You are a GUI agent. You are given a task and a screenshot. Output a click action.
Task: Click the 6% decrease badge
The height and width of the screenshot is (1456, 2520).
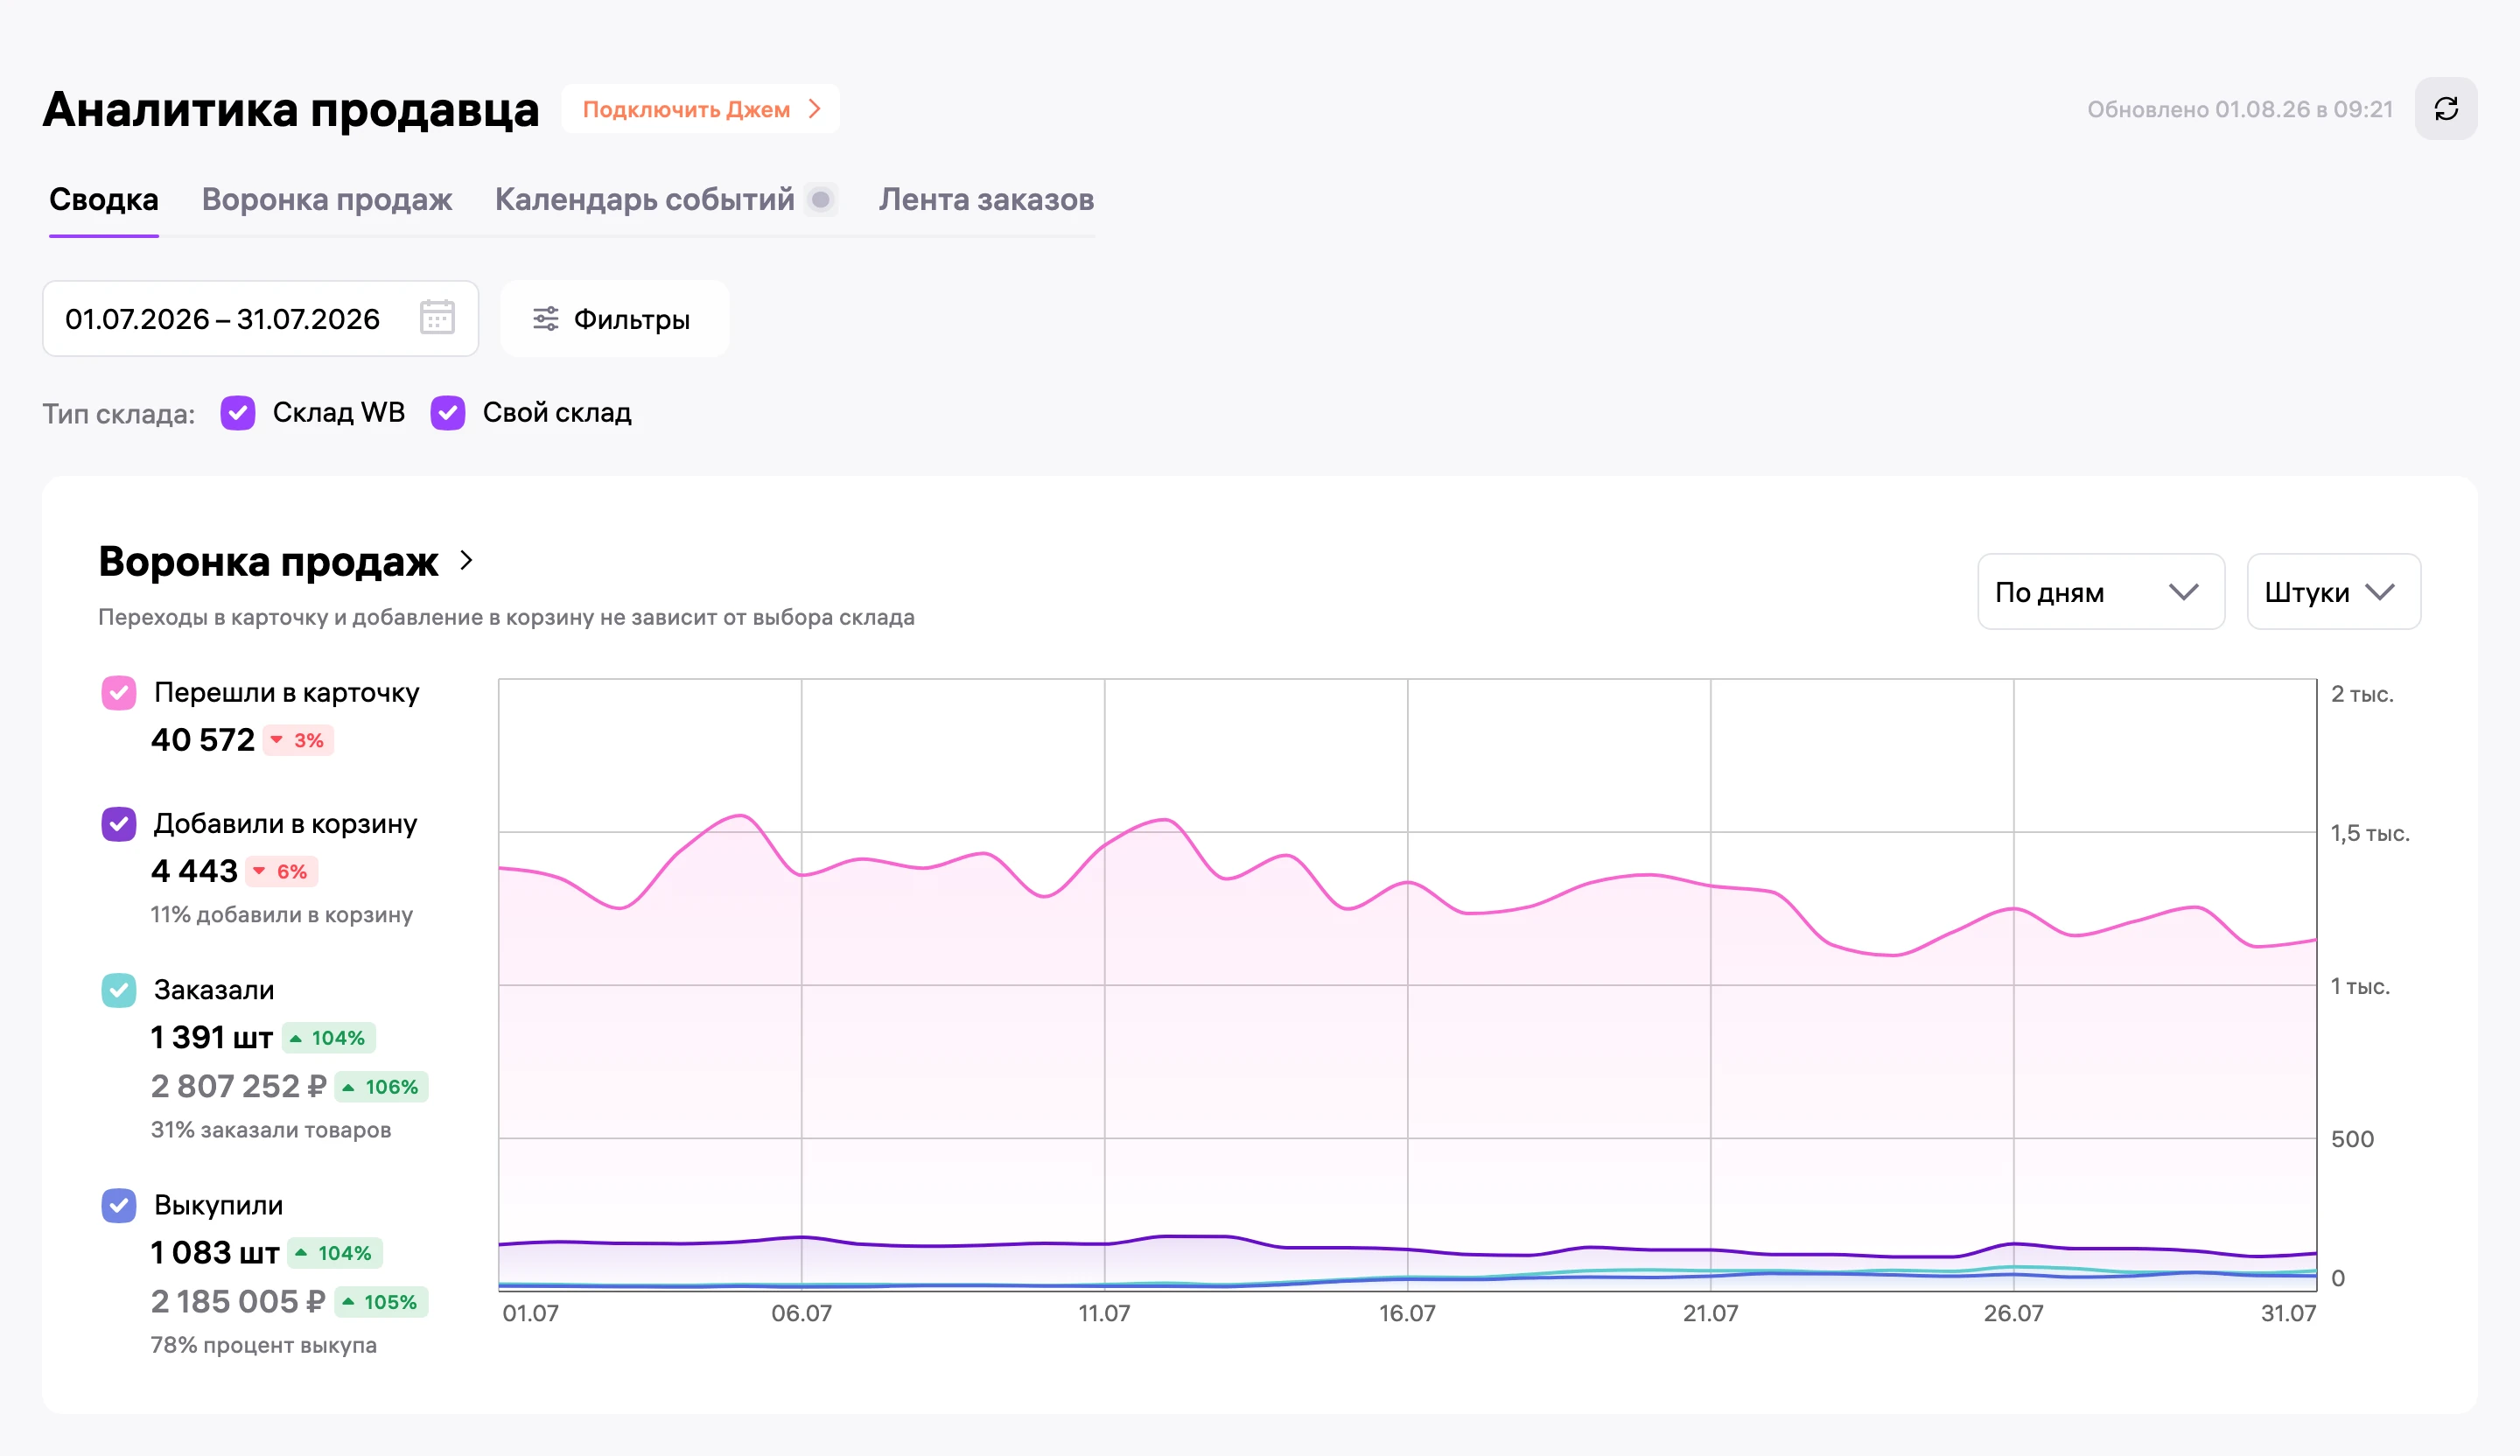tap(282, 872)
